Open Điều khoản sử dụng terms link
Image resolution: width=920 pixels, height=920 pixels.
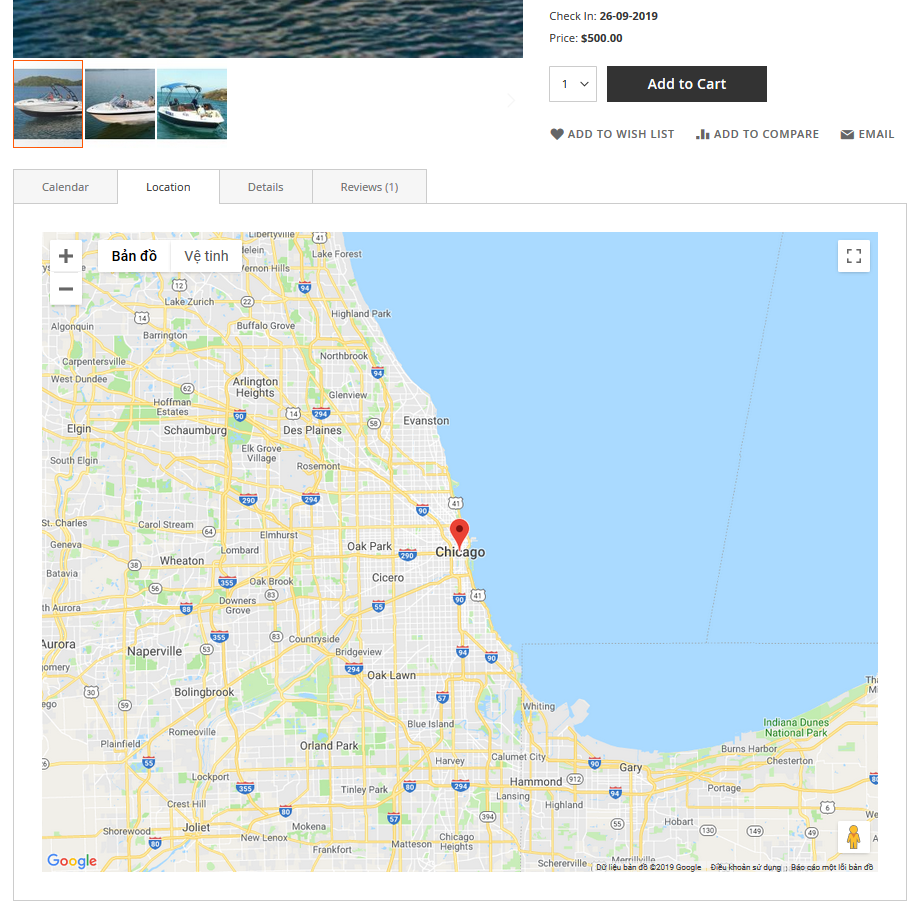pyautogui.click(x=746, y=867)
